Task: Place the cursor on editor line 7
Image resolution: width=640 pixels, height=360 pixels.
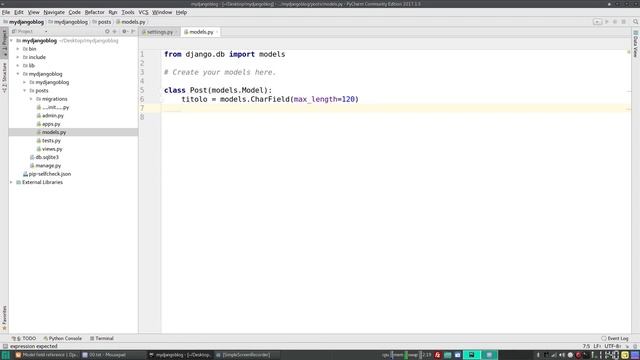Action: pyautogui.click(x=396, y=108)
